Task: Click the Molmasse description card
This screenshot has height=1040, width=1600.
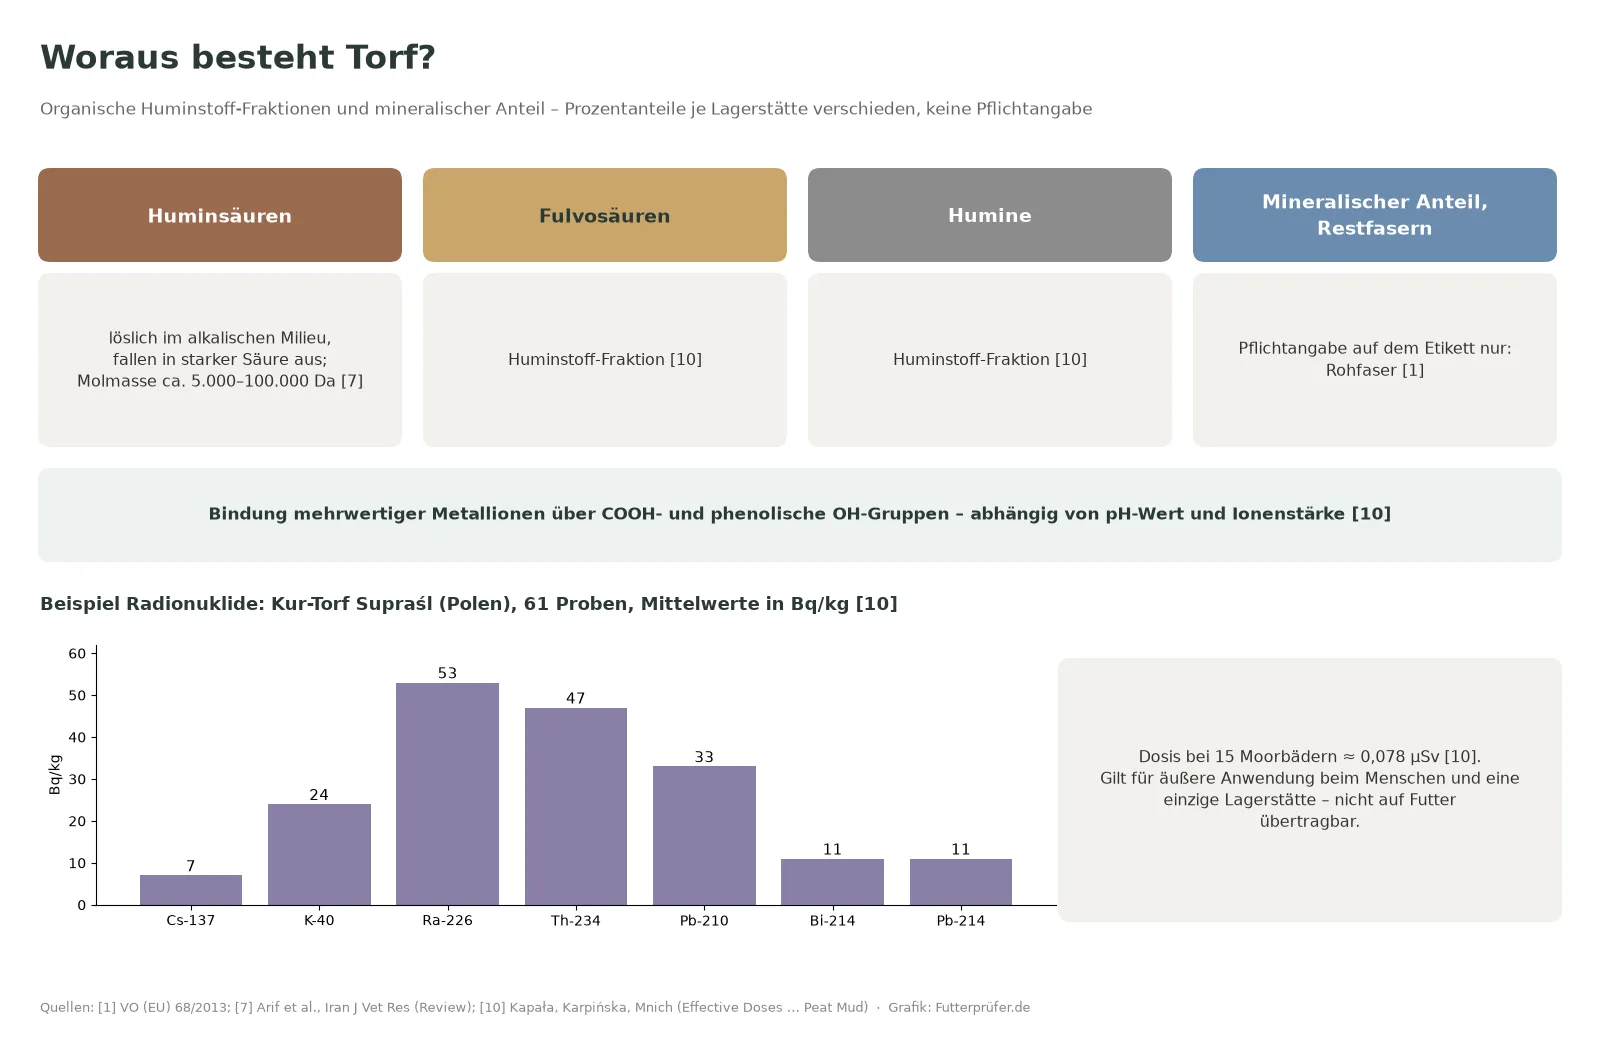Action: tap(220, 360)
